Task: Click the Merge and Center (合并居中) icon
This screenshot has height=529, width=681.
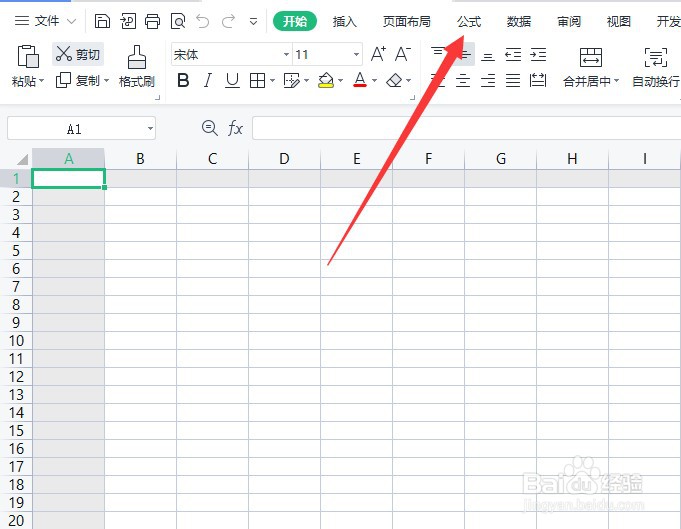Action: [x=591, y=57]
